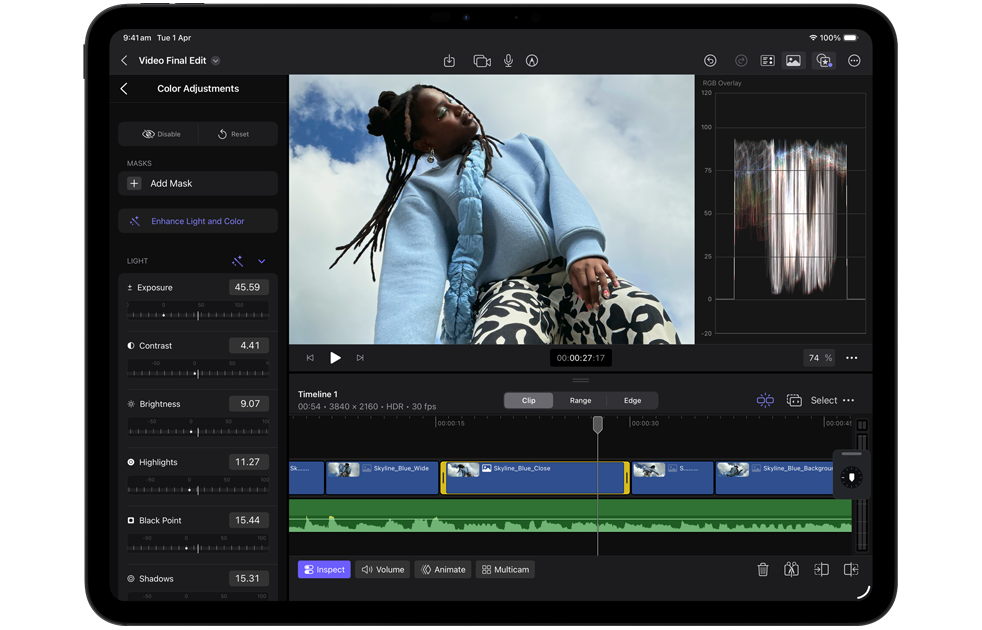Click the Exposure slider track

click(198, 315)
